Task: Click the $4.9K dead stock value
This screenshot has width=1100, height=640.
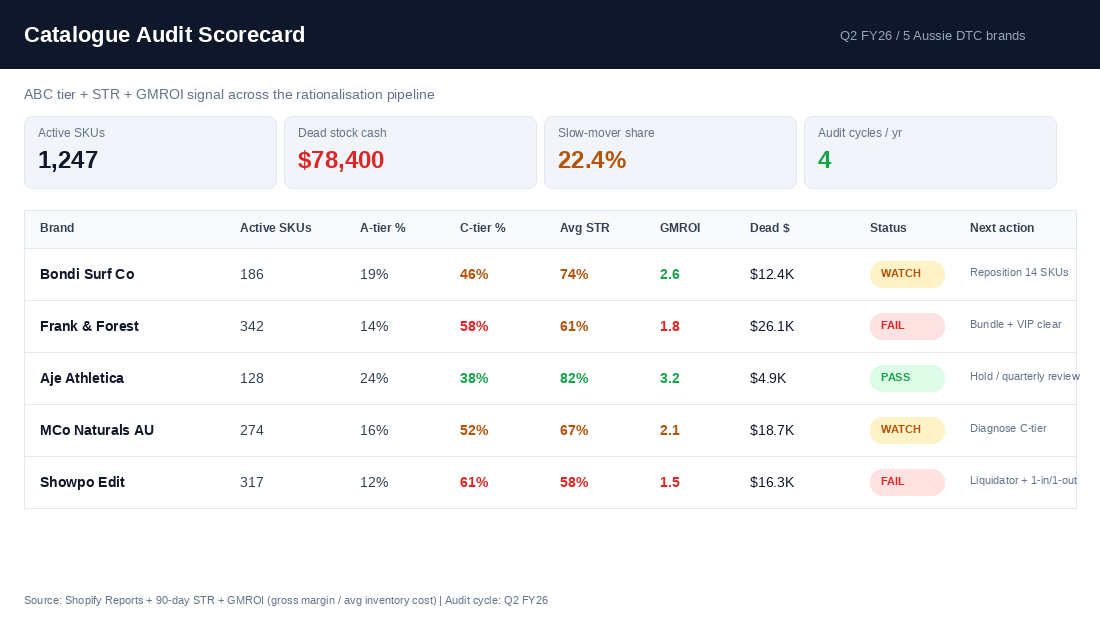Action: click(768, 378)
